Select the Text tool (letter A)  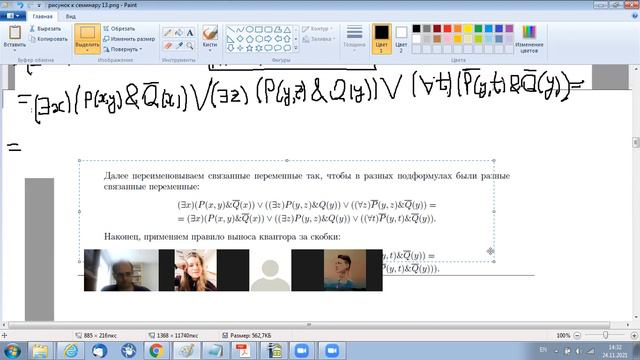190,33
